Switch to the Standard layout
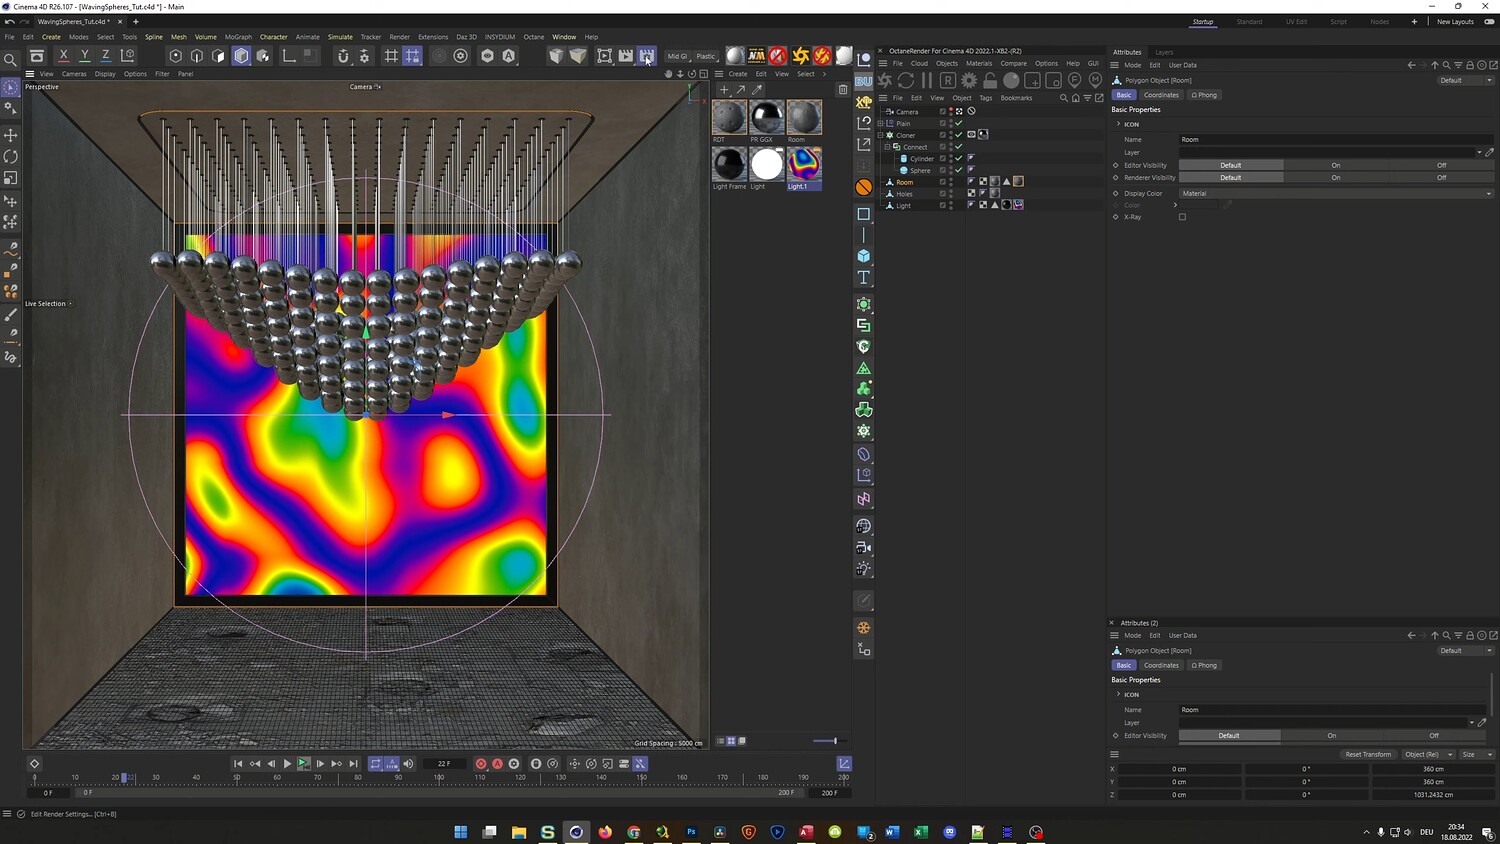The image size is (1500, 844). (1249, 22)
